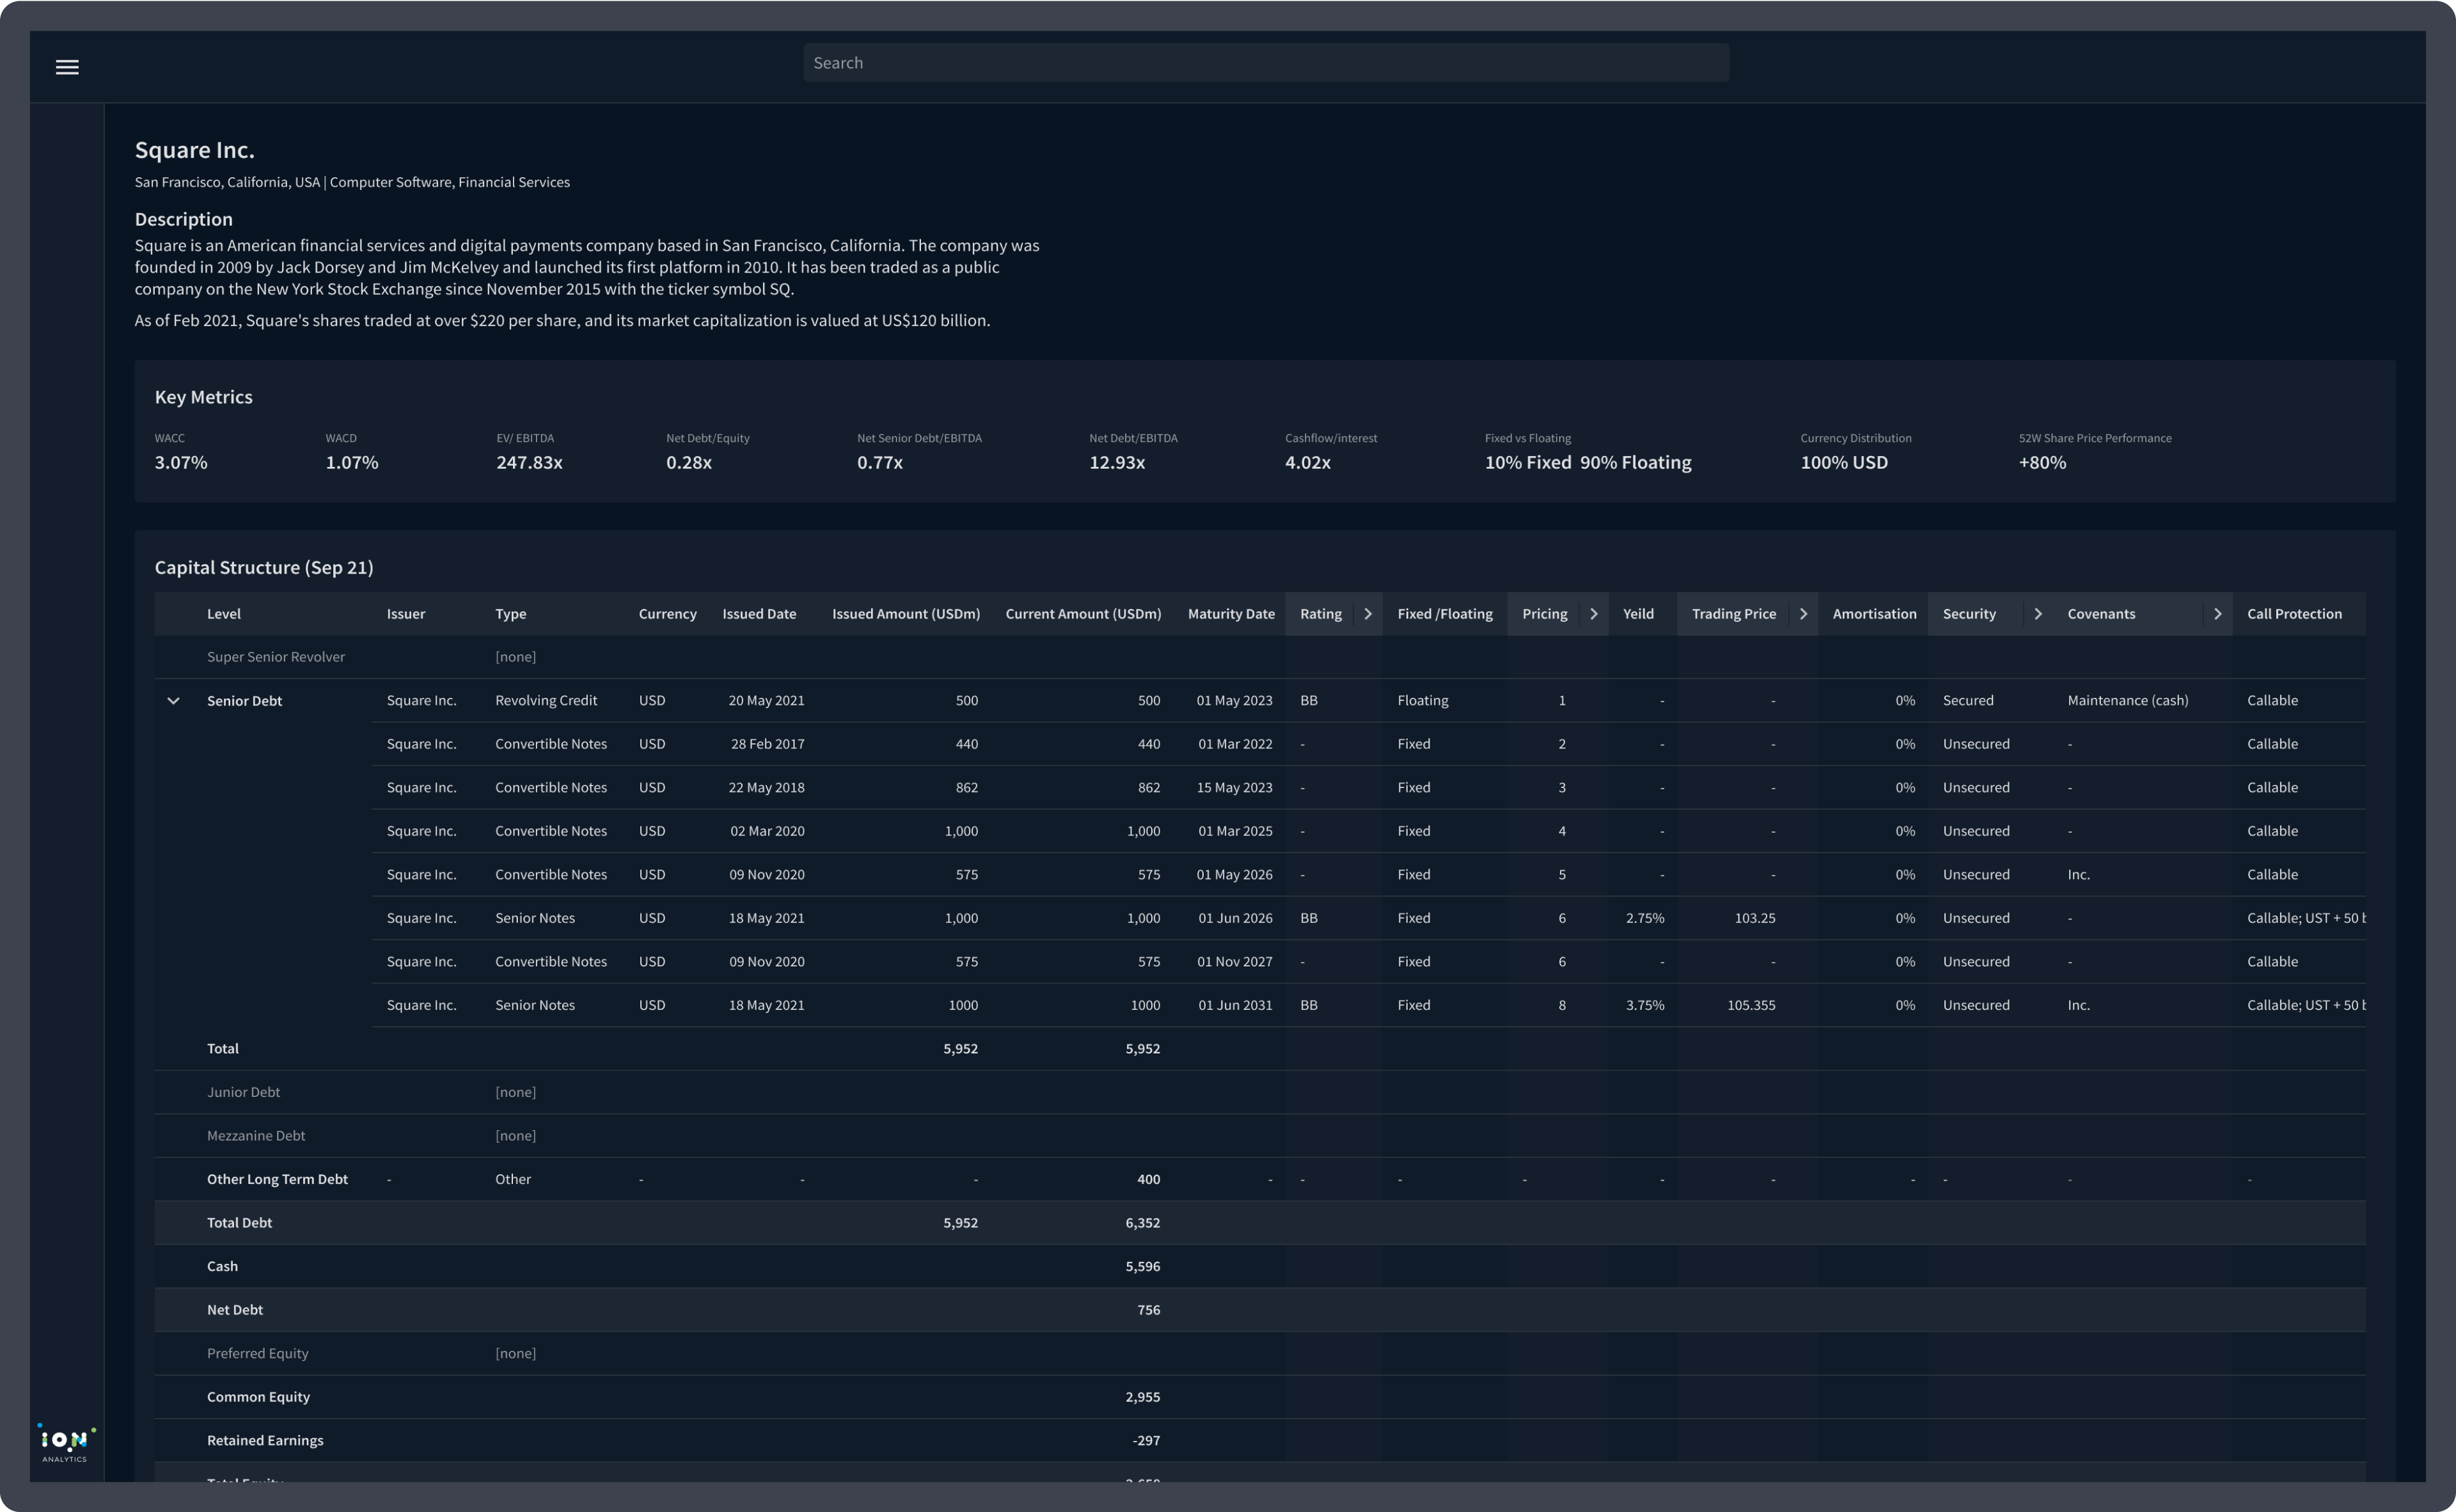This screenshot has width=2456, height=1512.
Task: Click the Yeild column header
Action: 1637,614
